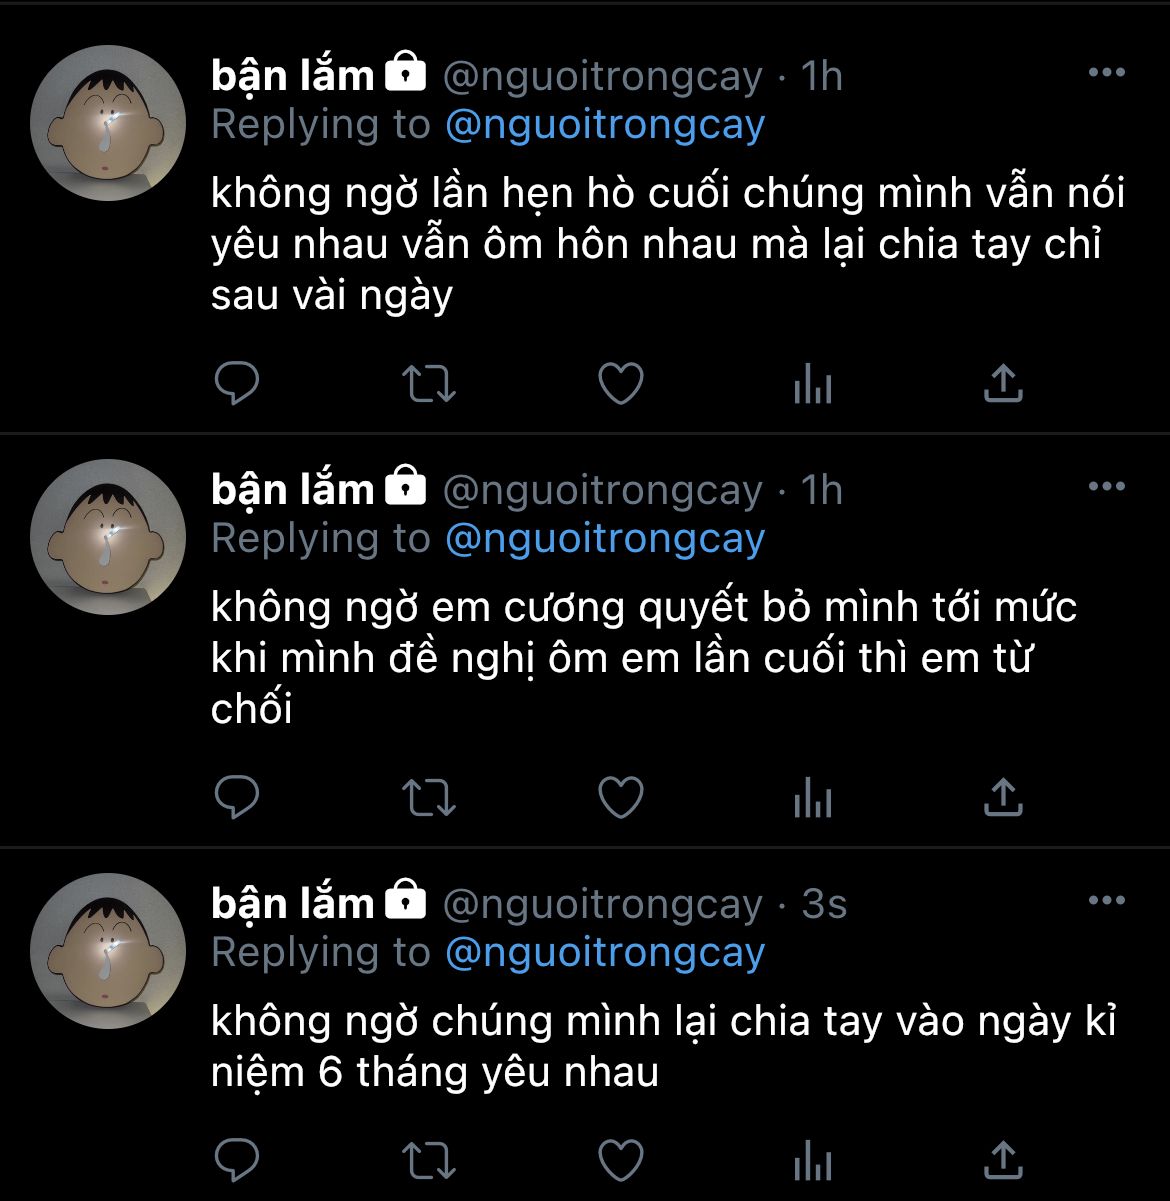View analytics of the first tweet

812,383
